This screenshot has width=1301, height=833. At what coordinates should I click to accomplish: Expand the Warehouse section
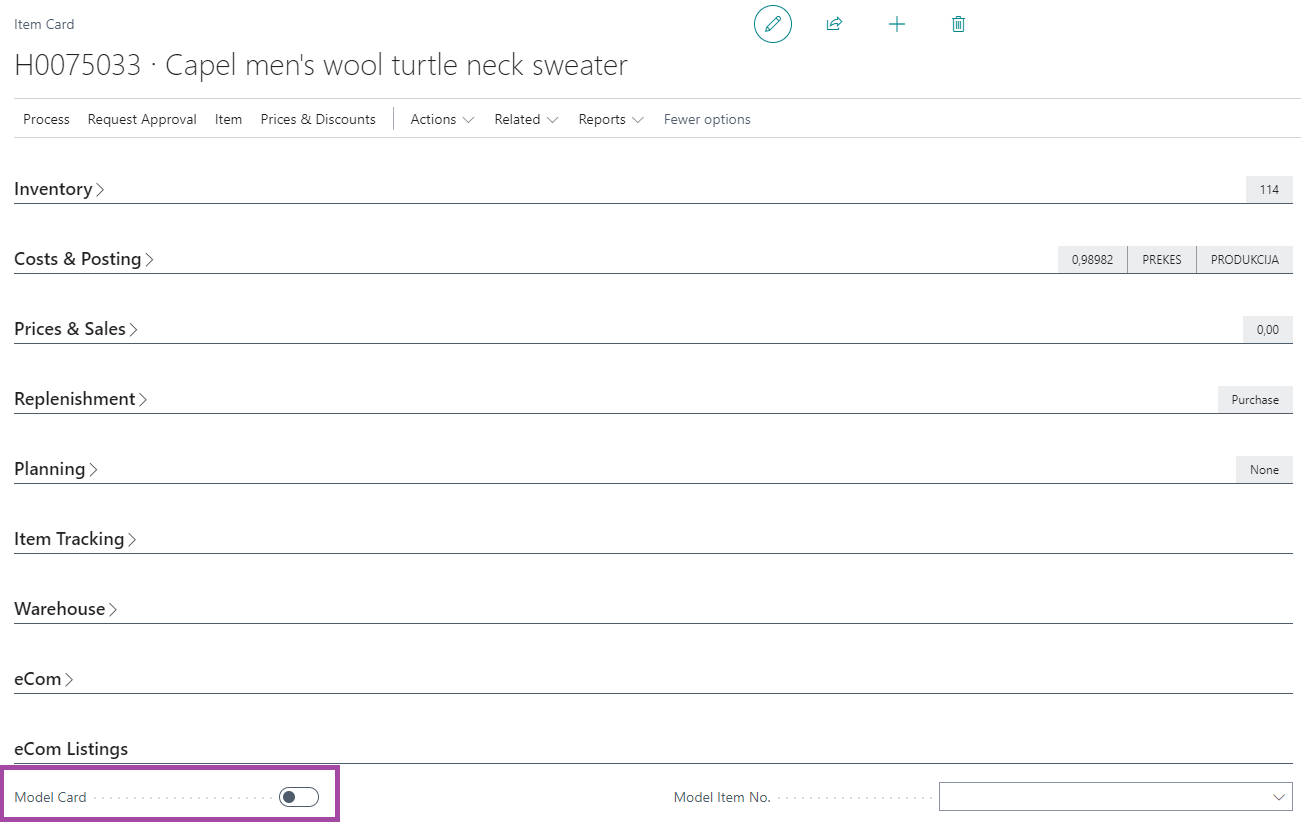pyautogui.click(x=66, y=609)
